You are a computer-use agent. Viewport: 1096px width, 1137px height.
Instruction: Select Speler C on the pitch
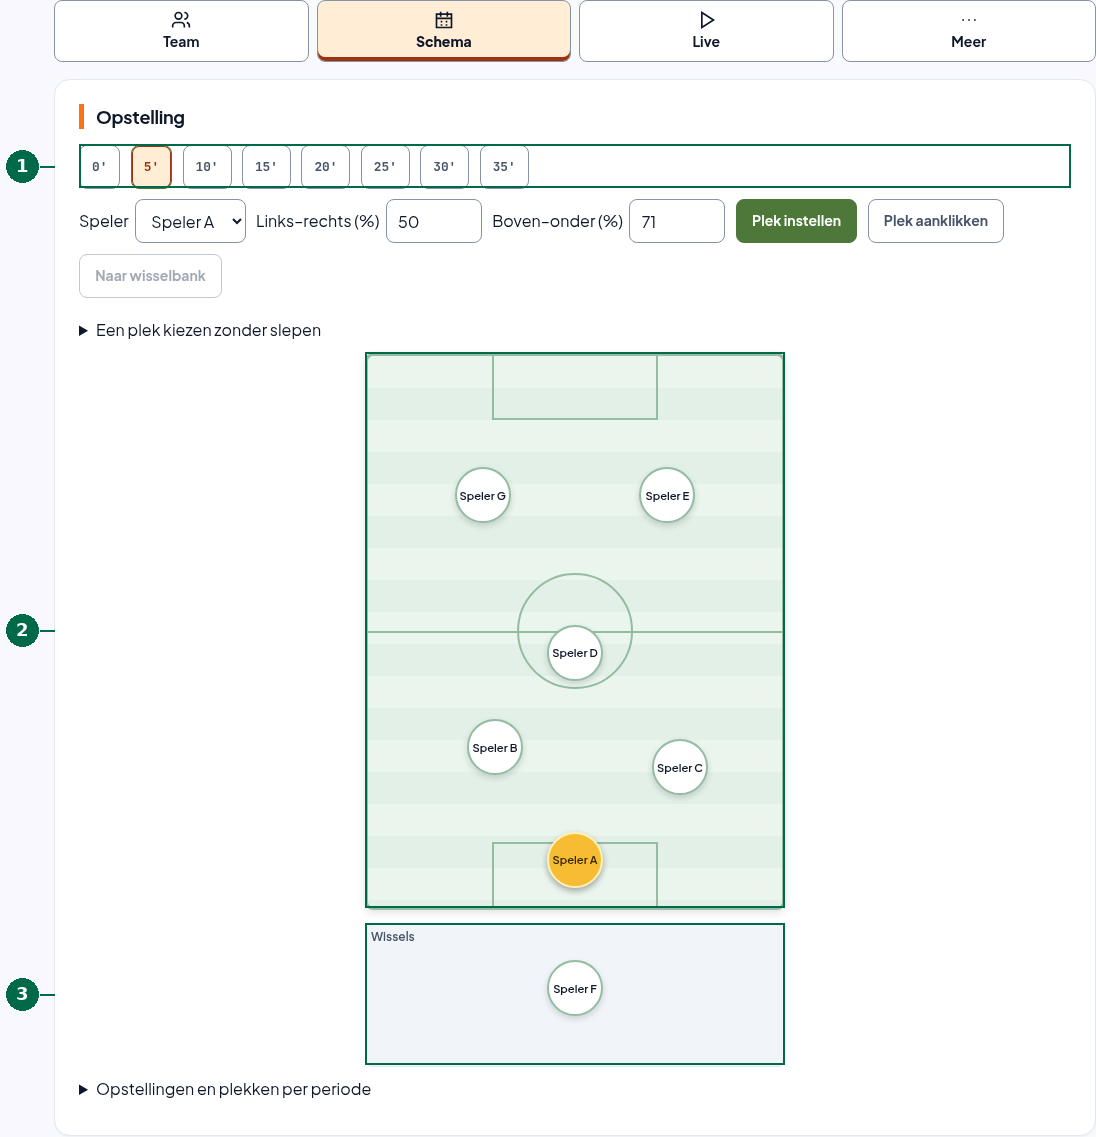click(680, 767)
